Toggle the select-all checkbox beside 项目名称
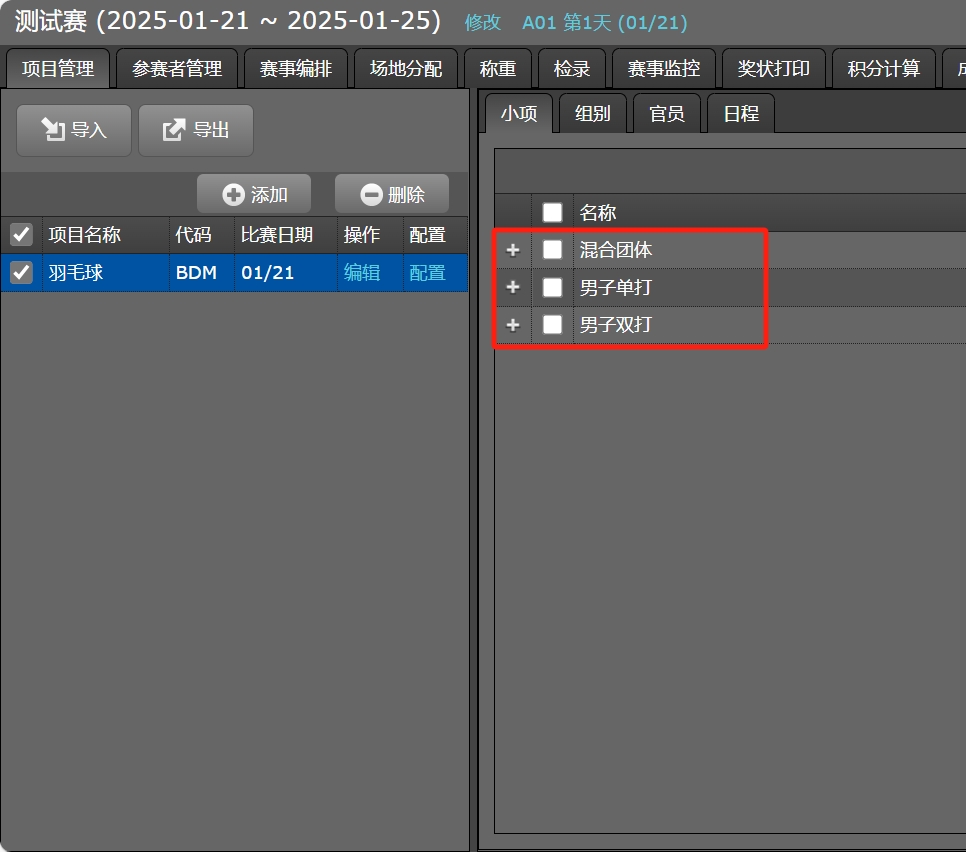 click(x=21, y=235)
